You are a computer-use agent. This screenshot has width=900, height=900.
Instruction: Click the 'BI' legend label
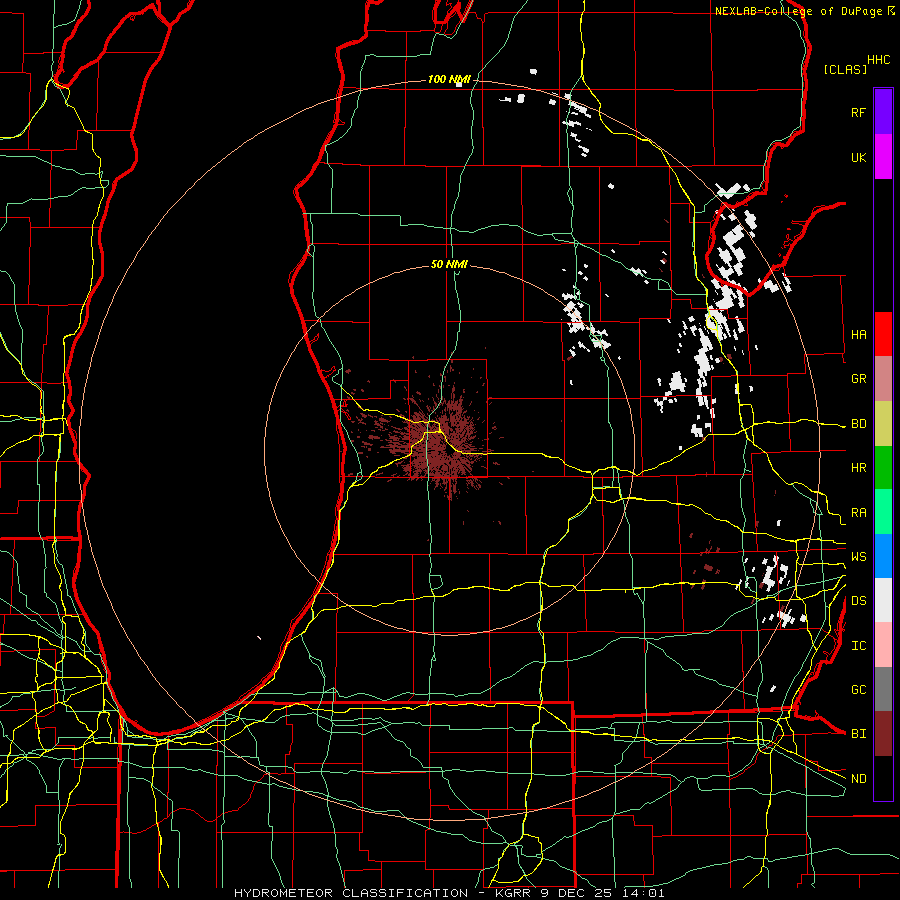coord(859,734)
